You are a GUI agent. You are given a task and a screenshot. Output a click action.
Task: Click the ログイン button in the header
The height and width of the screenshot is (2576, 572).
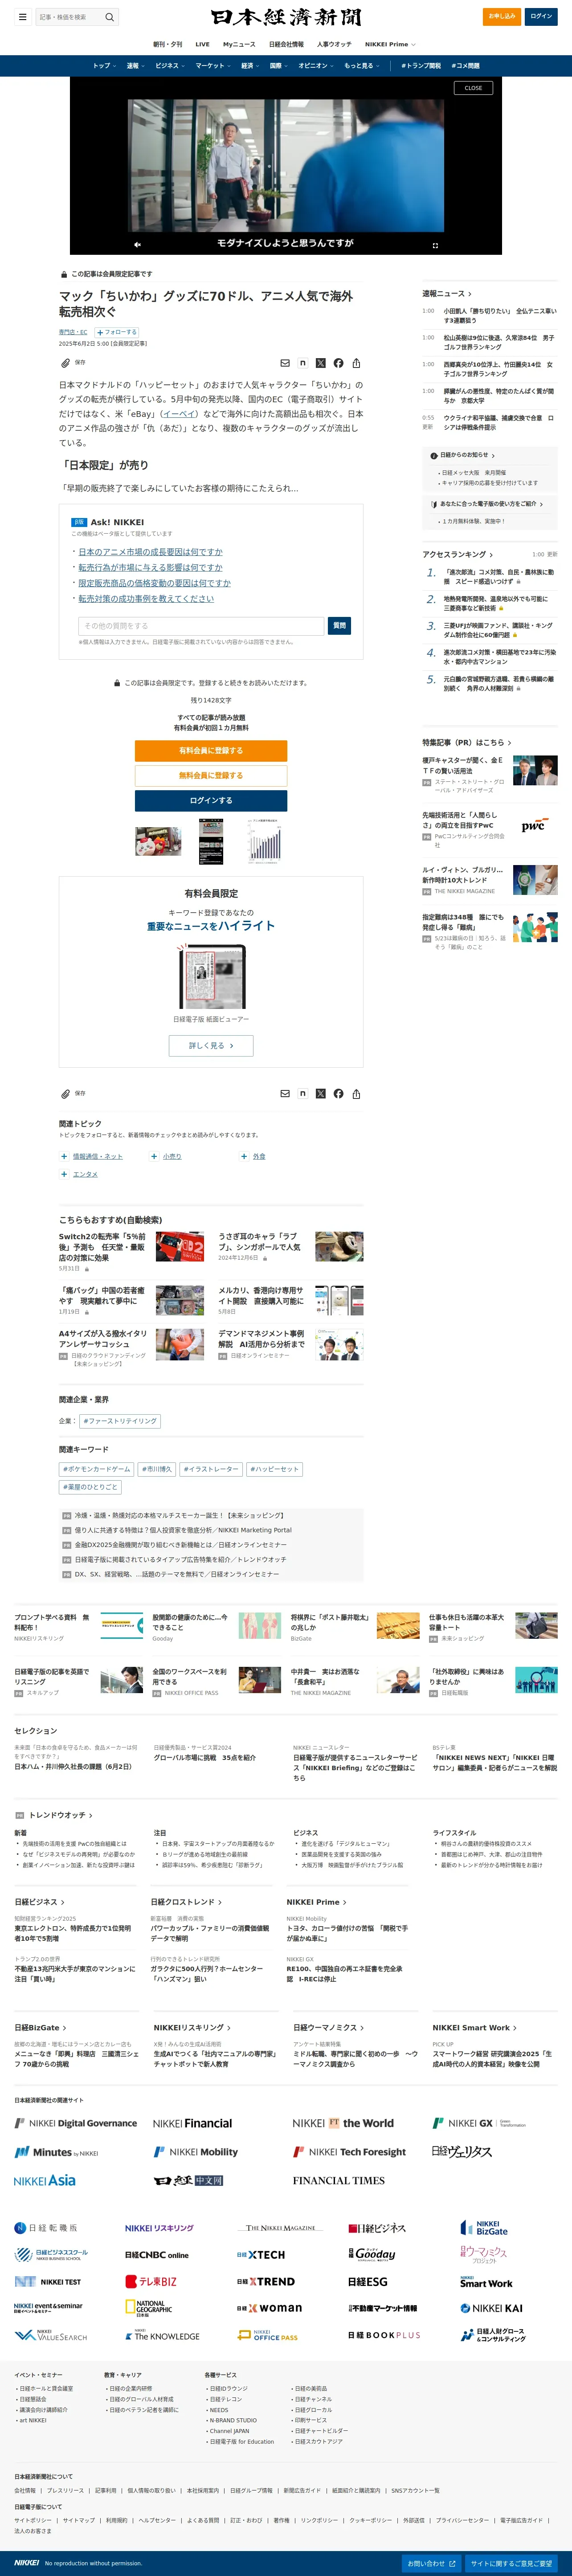tap(541, 16)
